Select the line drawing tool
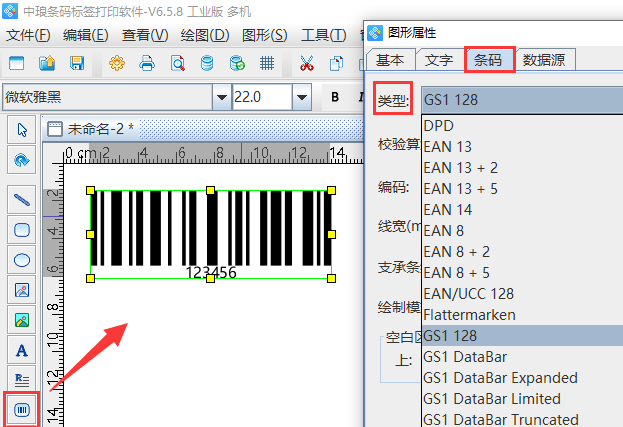Screen dimensions: 623x427 click(x=21, y=199)
